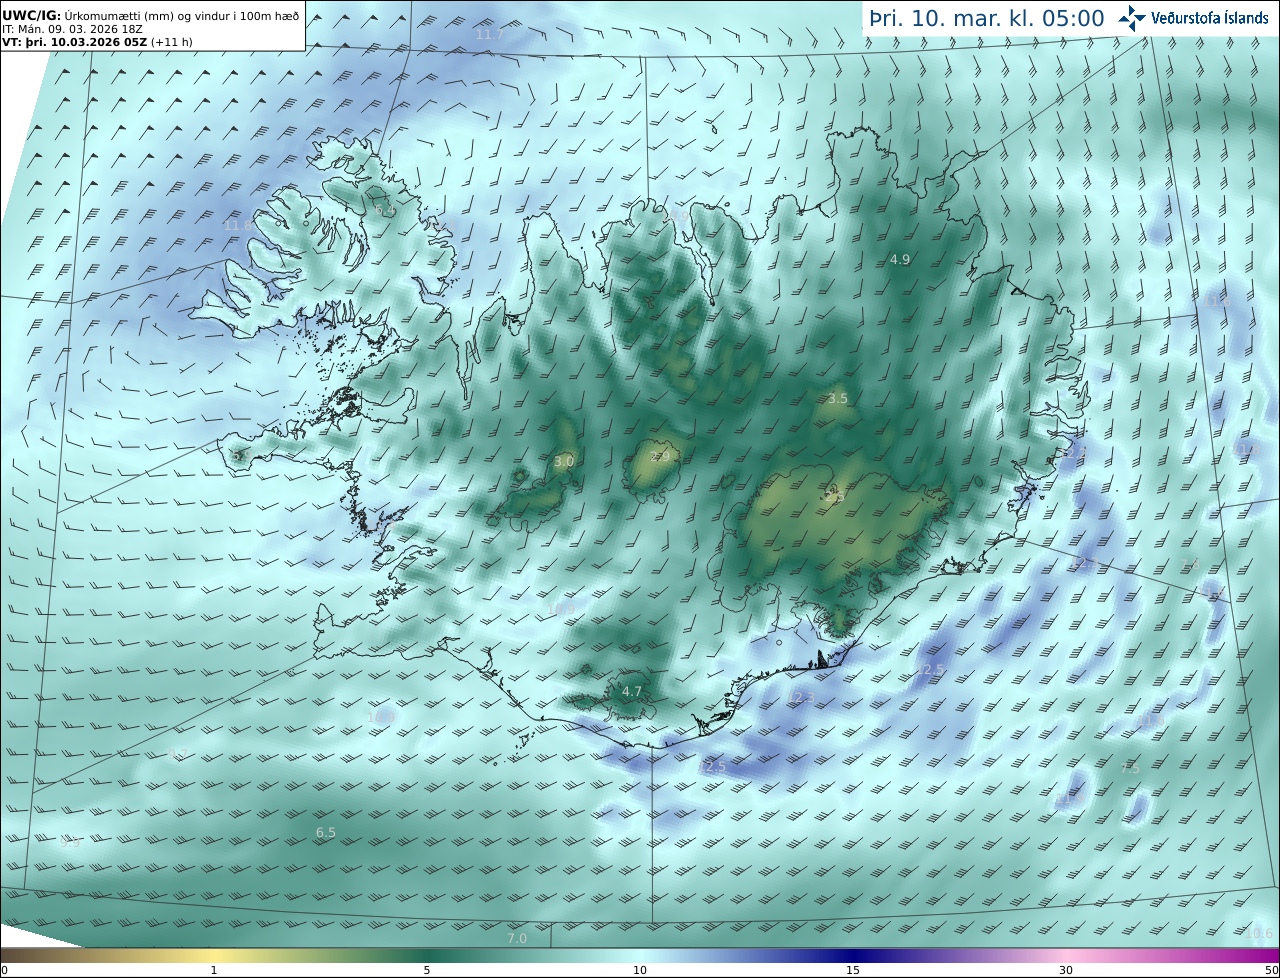1280x978 pixels.
Task: Click the pink colorbar segment above 30
Action: click(1066, 955)
